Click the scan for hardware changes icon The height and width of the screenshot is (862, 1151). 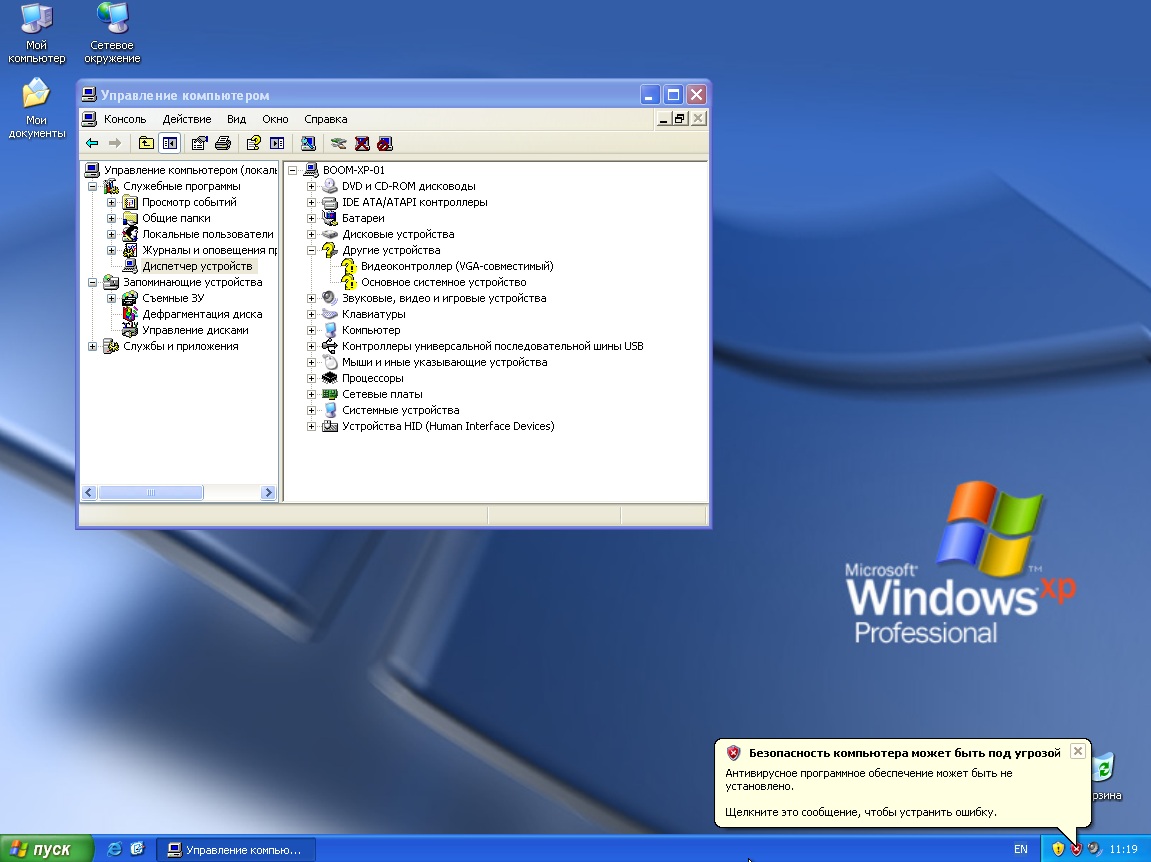308,143
